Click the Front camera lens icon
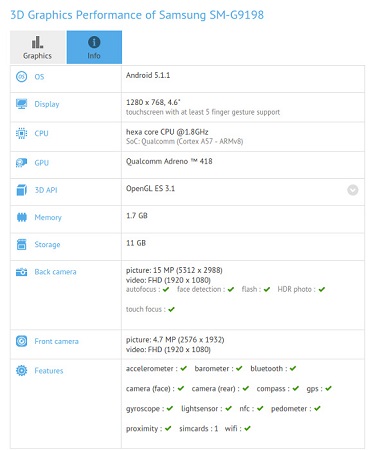The height and width of the screenshot is (450, 369). click(22, 341)
